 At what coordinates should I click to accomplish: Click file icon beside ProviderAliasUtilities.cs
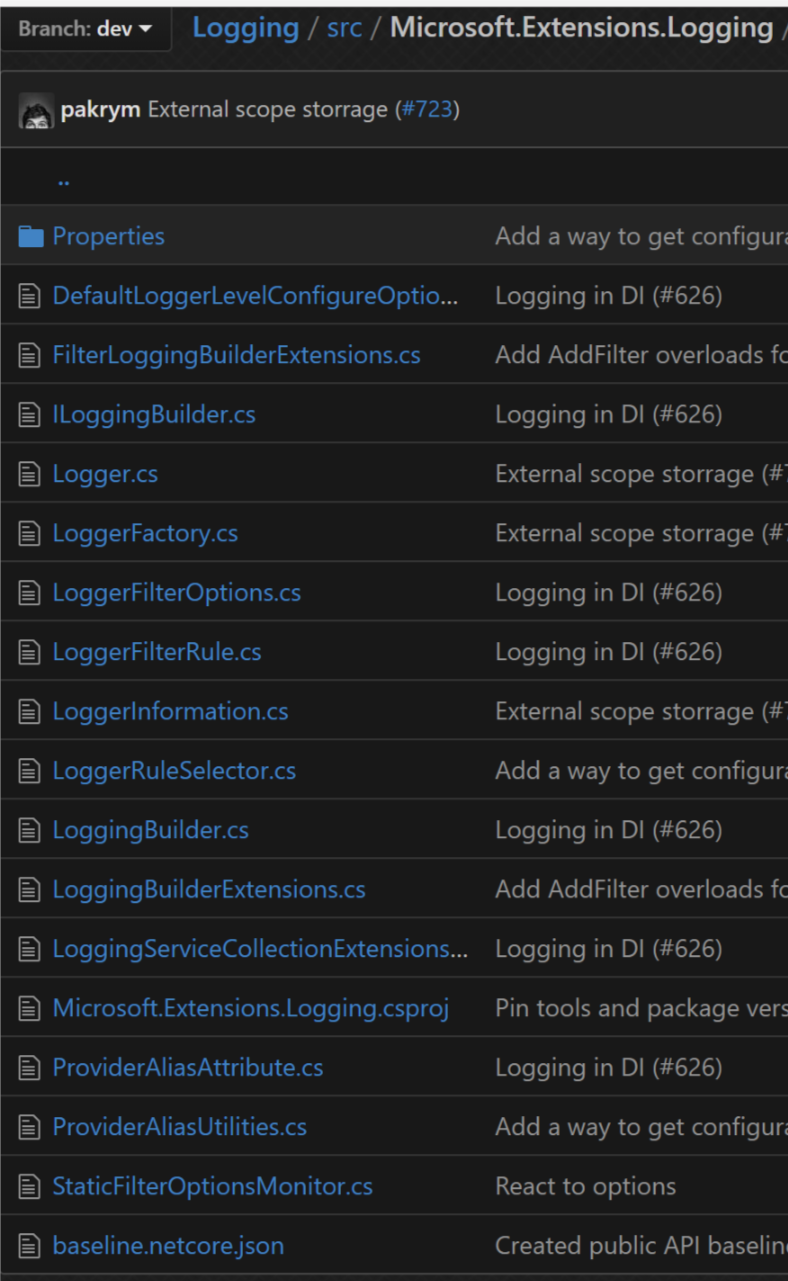pyautogui.click(x=31, y=1127)
